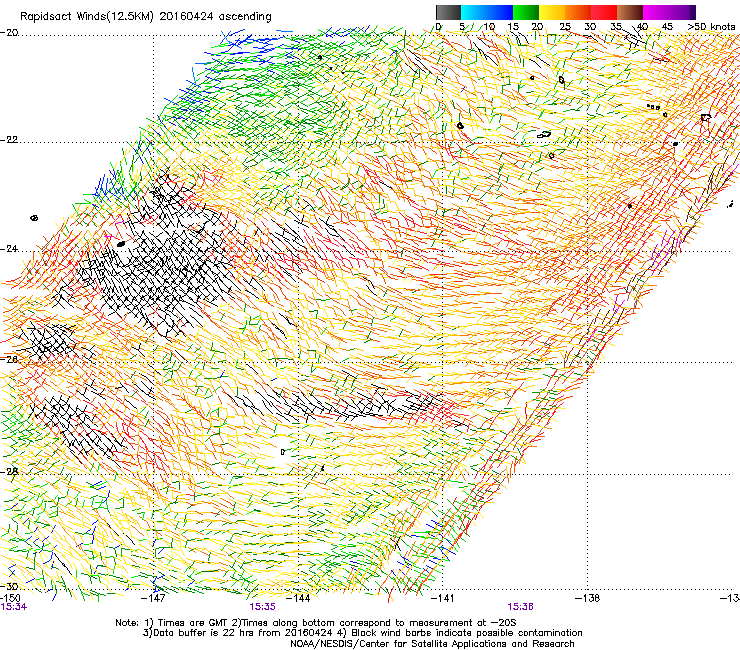Click the note line 'Times are GMT'
Screen dimensions: 740x650
point(192,623)
